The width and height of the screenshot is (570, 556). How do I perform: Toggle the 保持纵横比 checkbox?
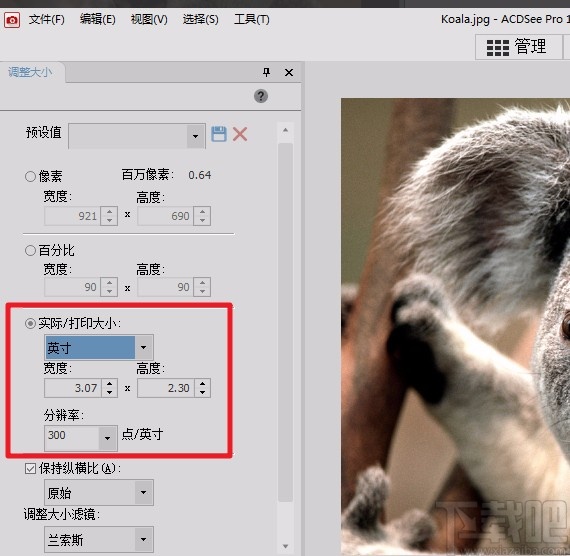click(x=31, y=469)
